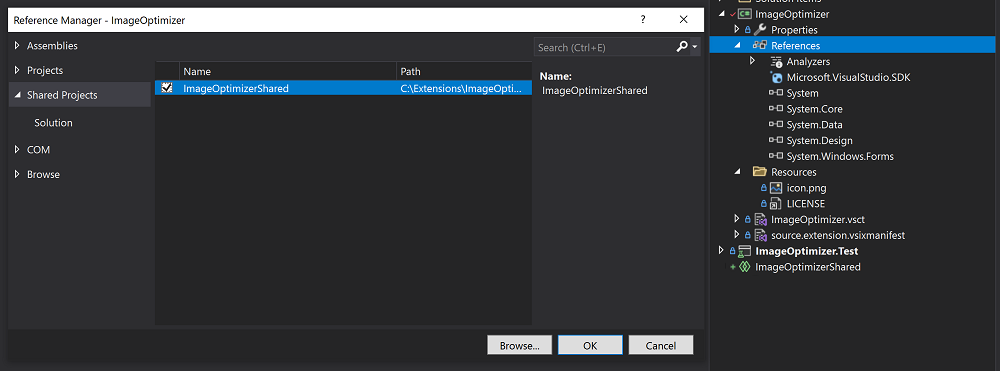Expand the Browse category
The height and width of the screenshot is (371, 1000).
coord(17,174)
